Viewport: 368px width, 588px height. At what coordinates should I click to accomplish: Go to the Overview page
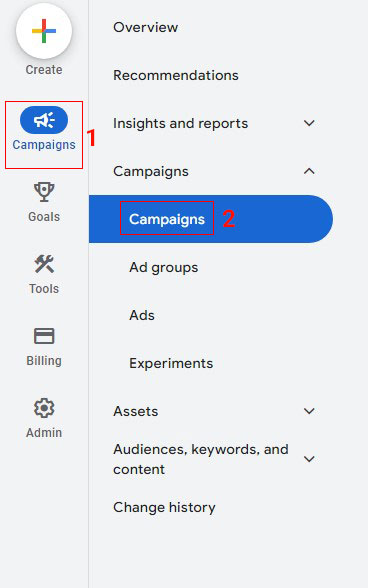pos(146,27)
